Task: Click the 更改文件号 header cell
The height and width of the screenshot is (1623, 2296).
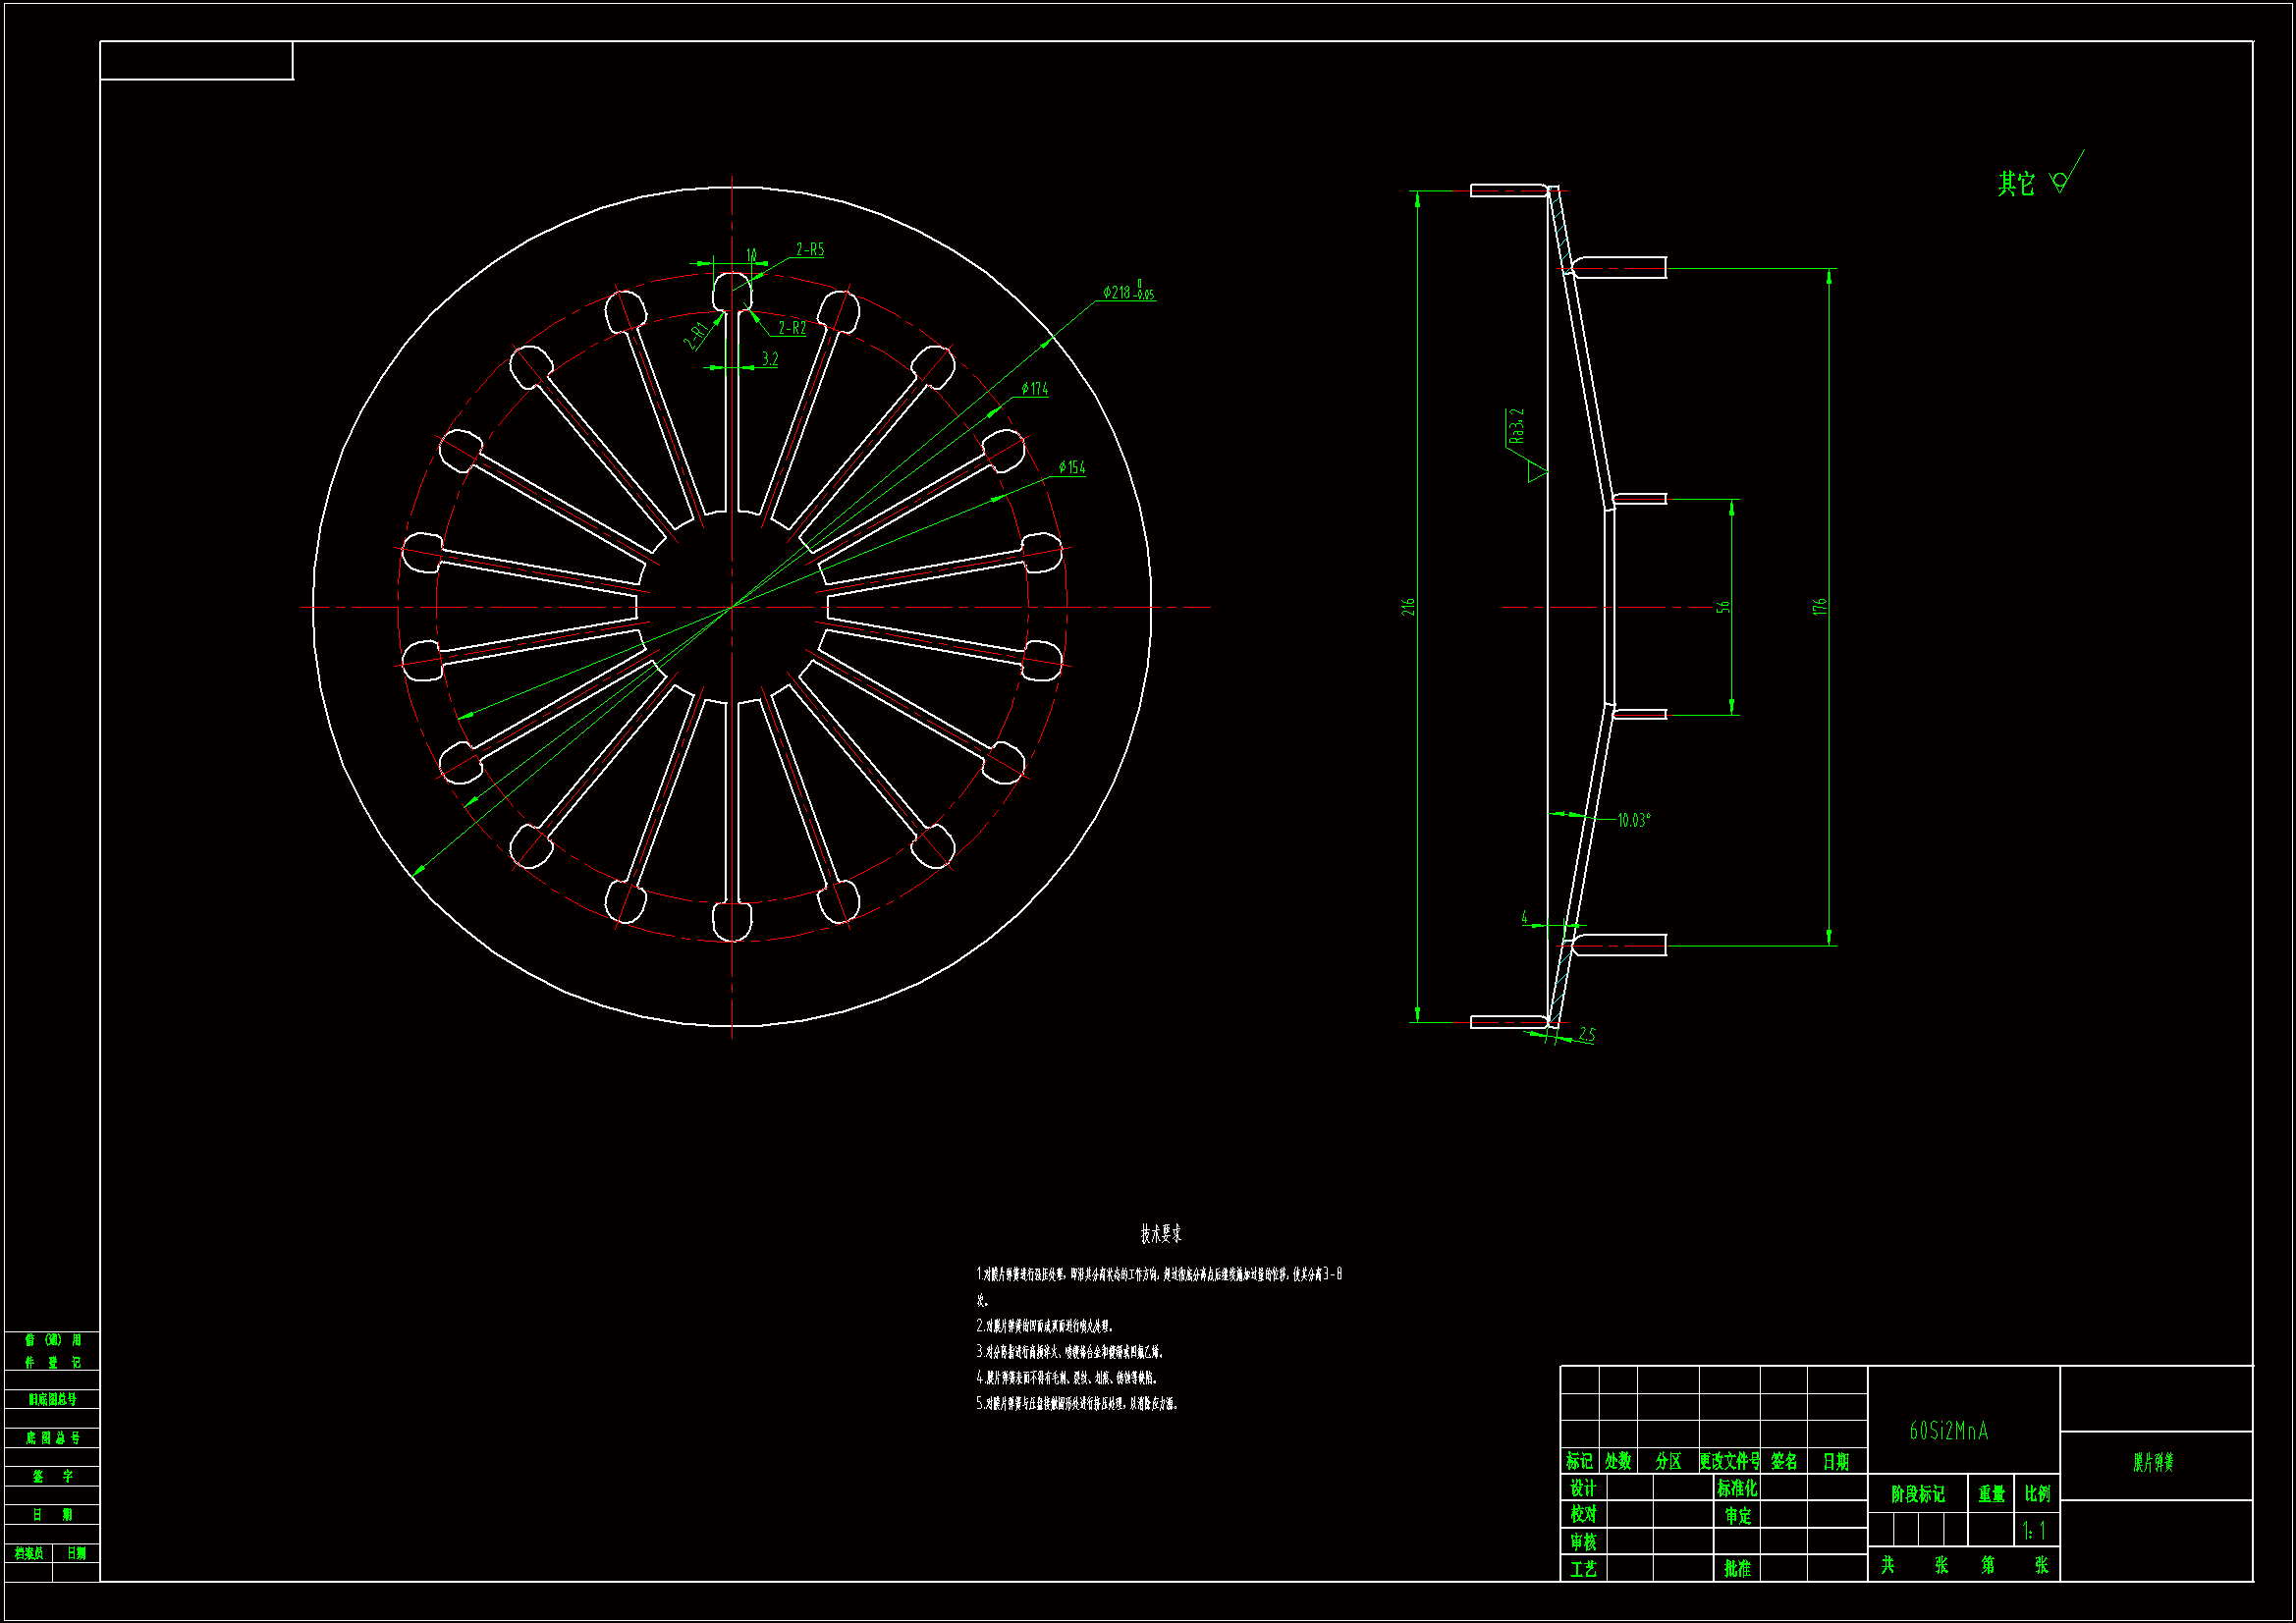Action: pyautogui.click(x=1729, y=1462)
